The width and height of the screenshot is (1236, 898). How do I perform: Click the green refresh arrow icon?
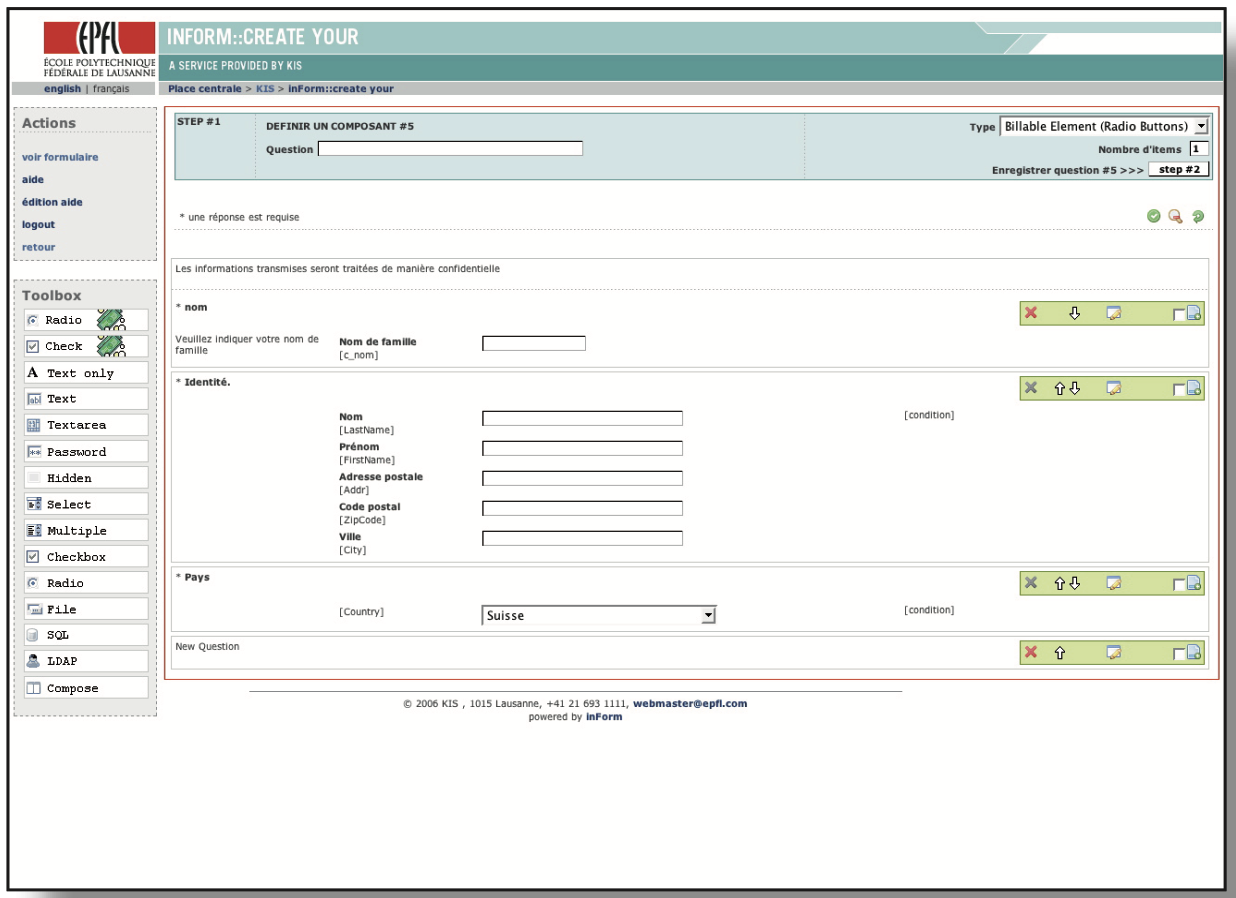pyautogui.click(x=1198, y=216)
